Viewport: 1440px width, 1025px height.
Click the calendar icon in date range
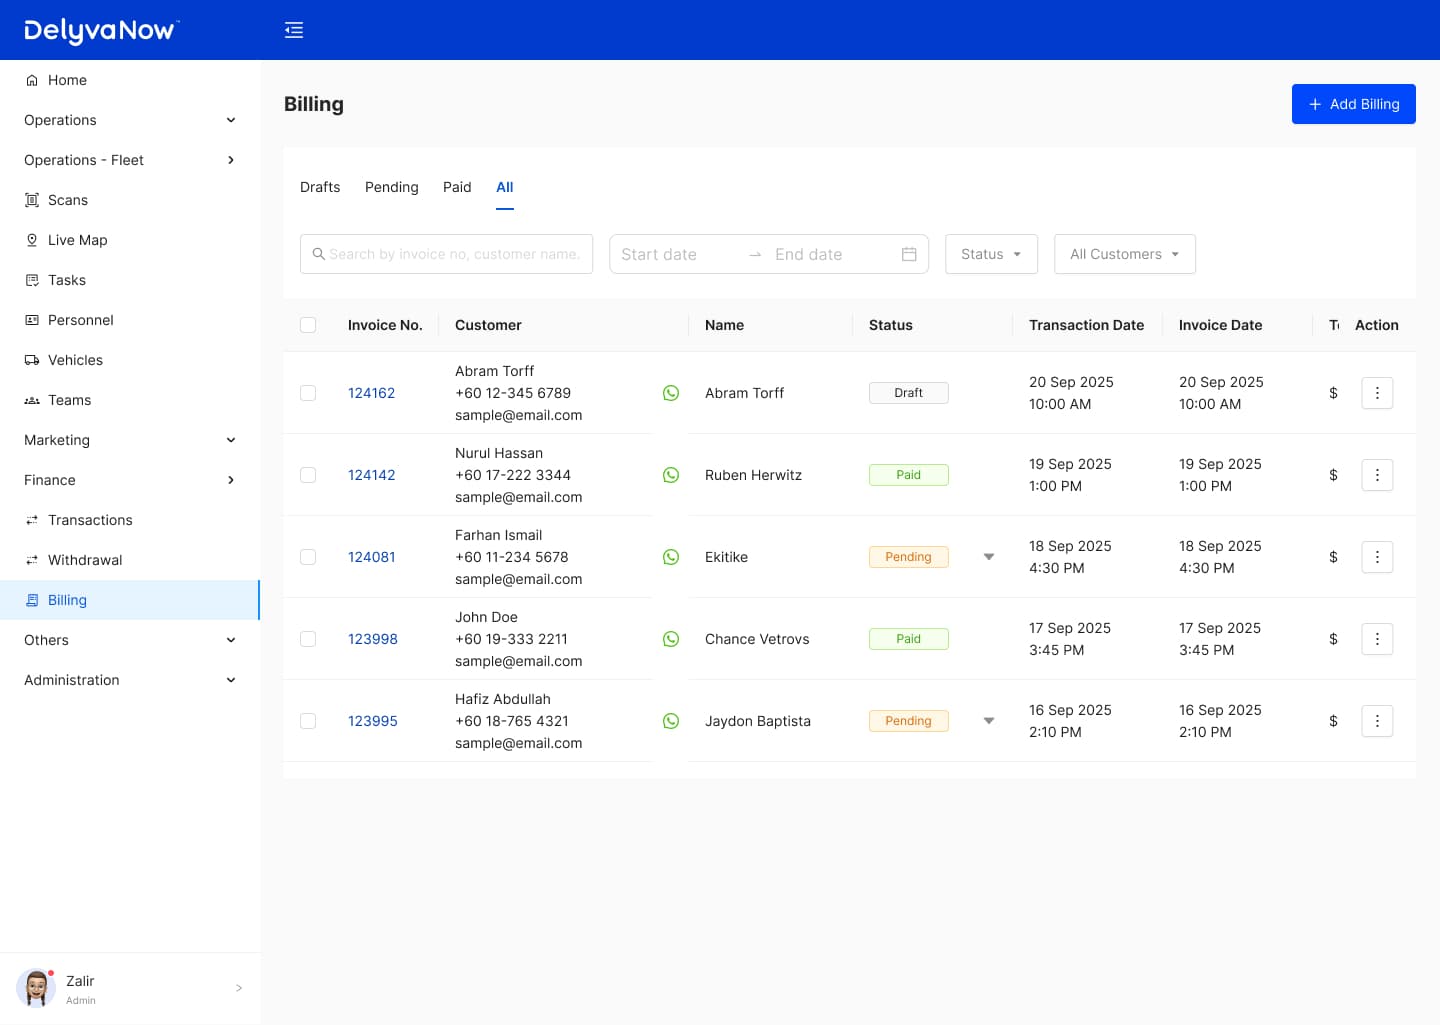[909, 254]
